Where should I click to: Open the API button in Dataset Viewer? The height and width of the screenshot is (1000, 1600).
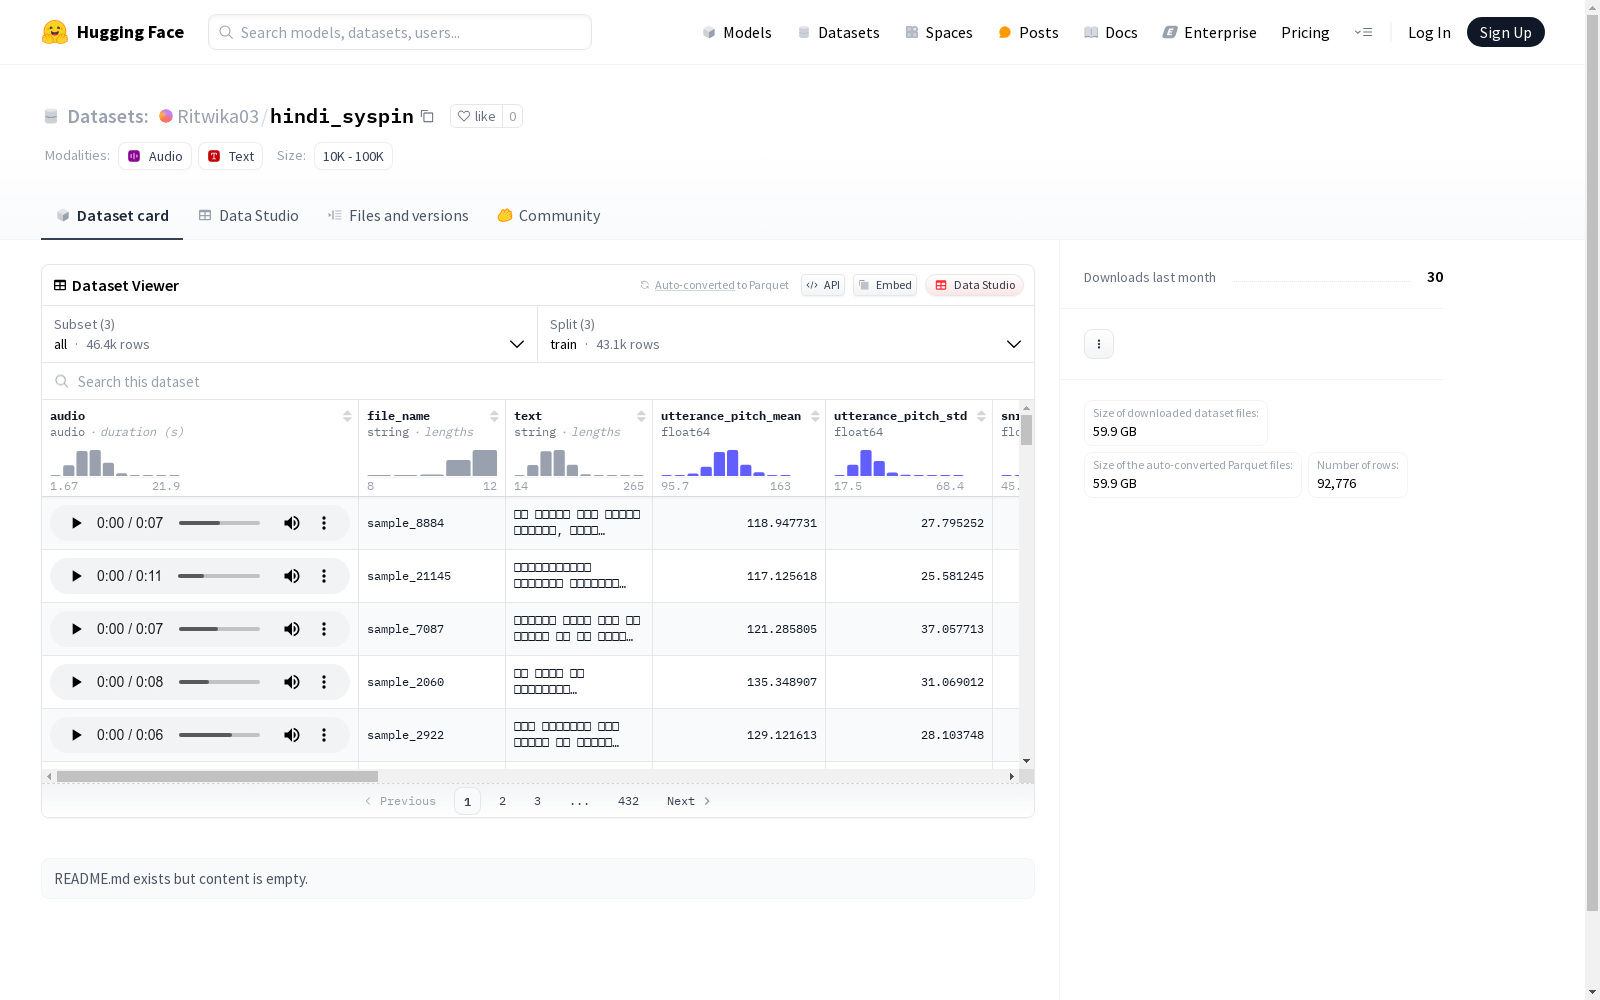coord(823,285)
